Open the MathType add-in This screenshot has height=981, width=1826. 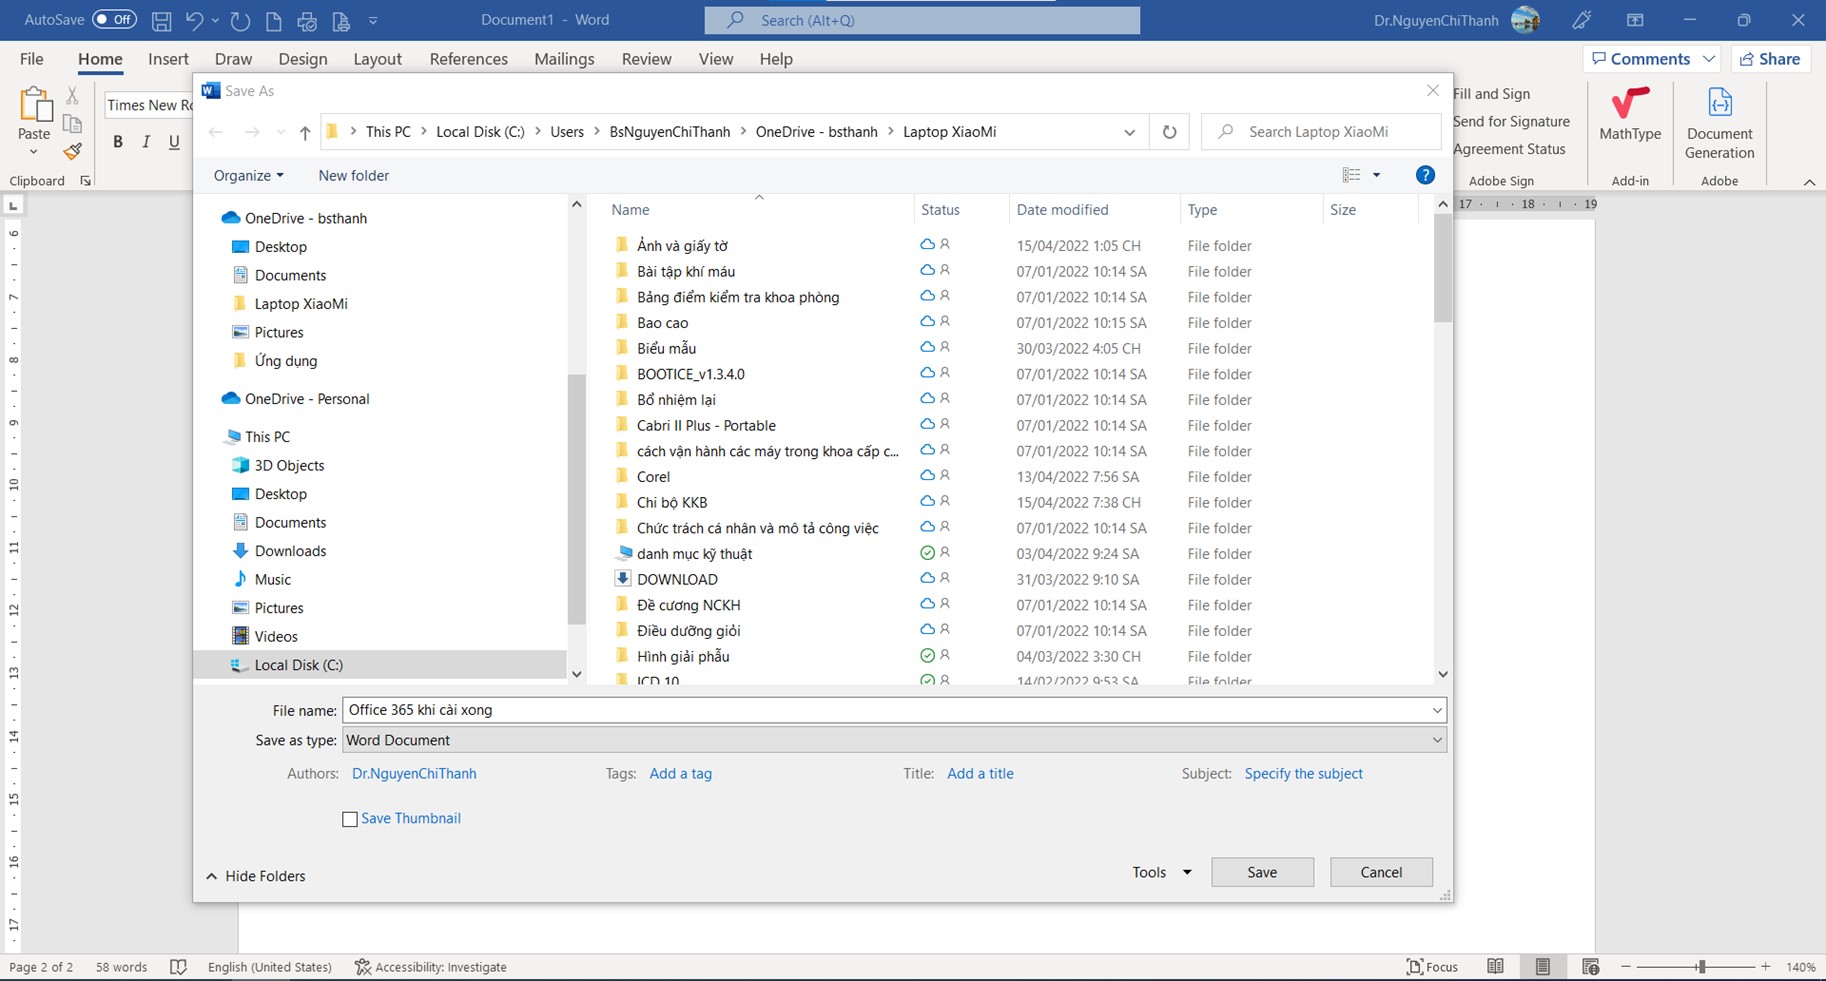1630,114
